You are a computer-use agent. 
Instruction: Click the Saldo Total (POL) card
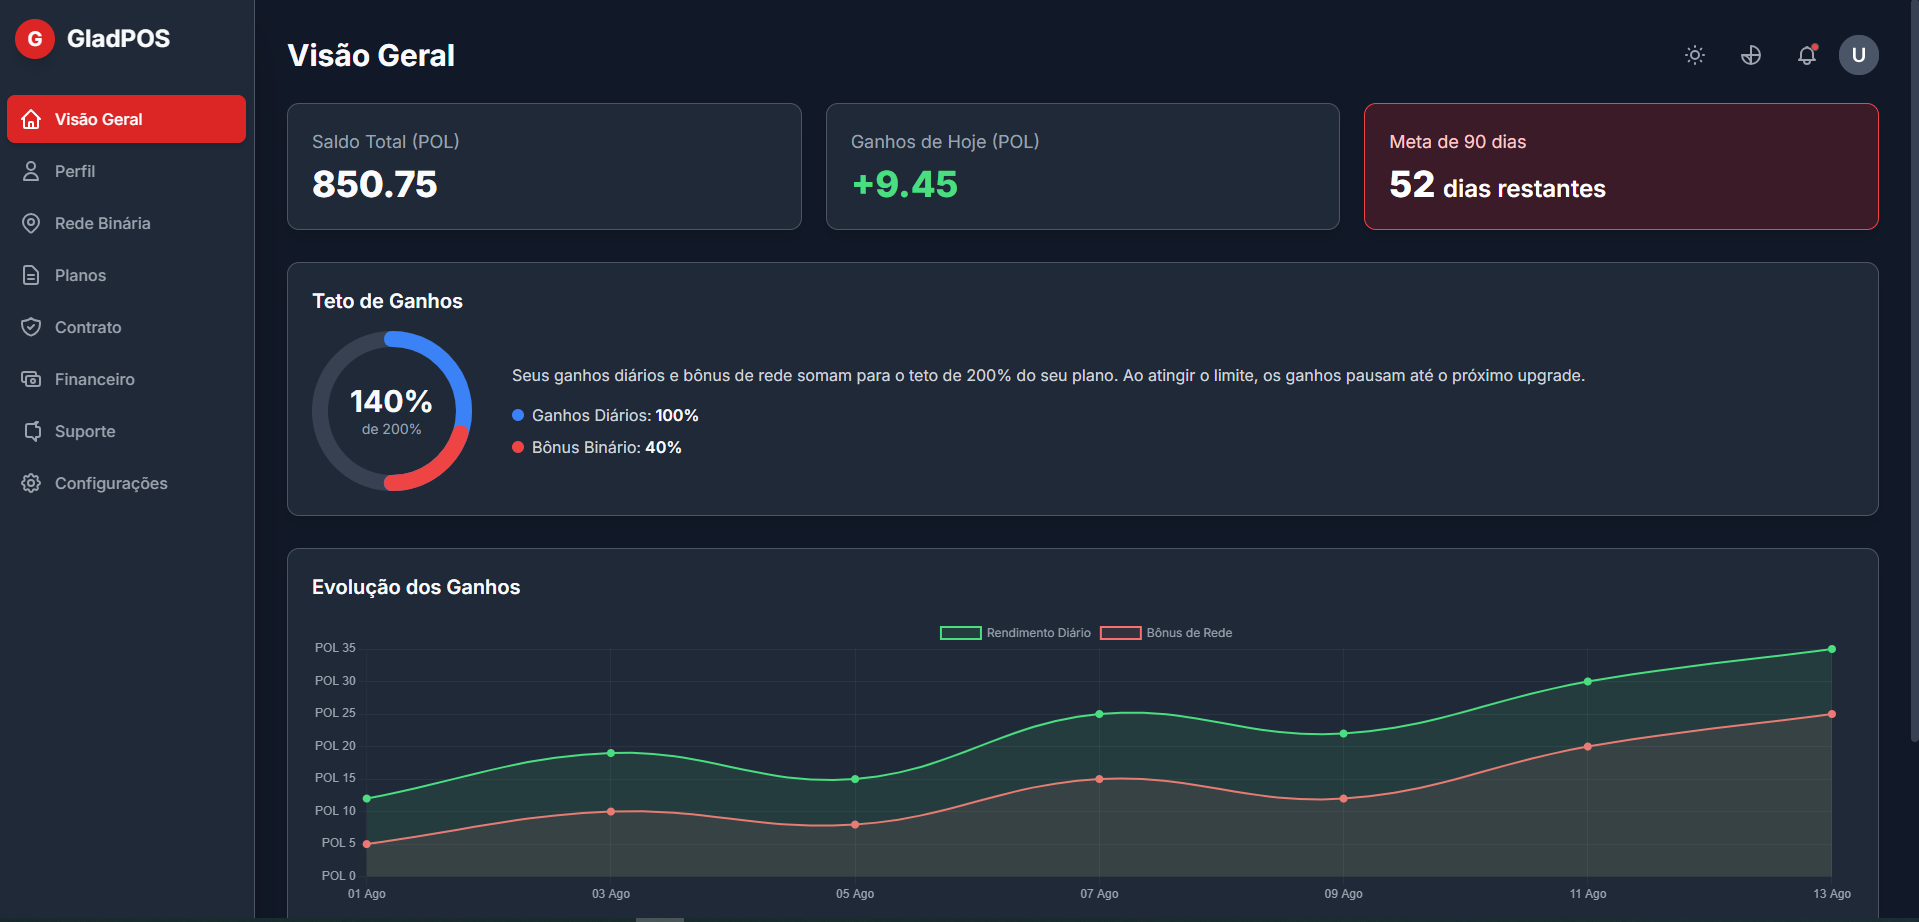pos(544,166)
